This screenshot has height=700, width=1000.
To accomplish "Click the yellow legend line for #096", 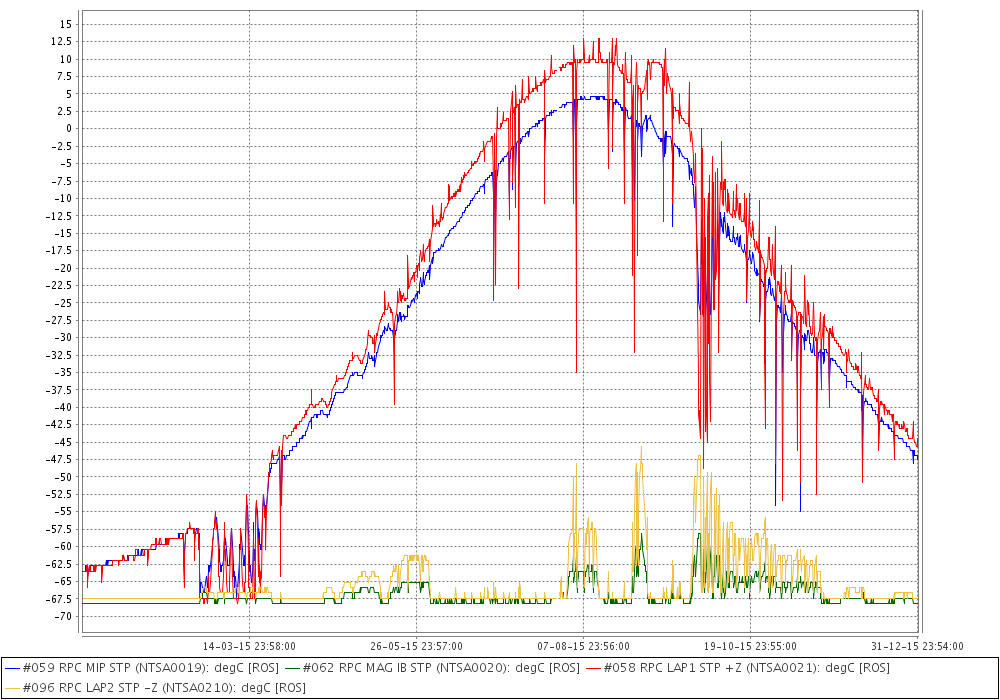I will coord(12,689).
